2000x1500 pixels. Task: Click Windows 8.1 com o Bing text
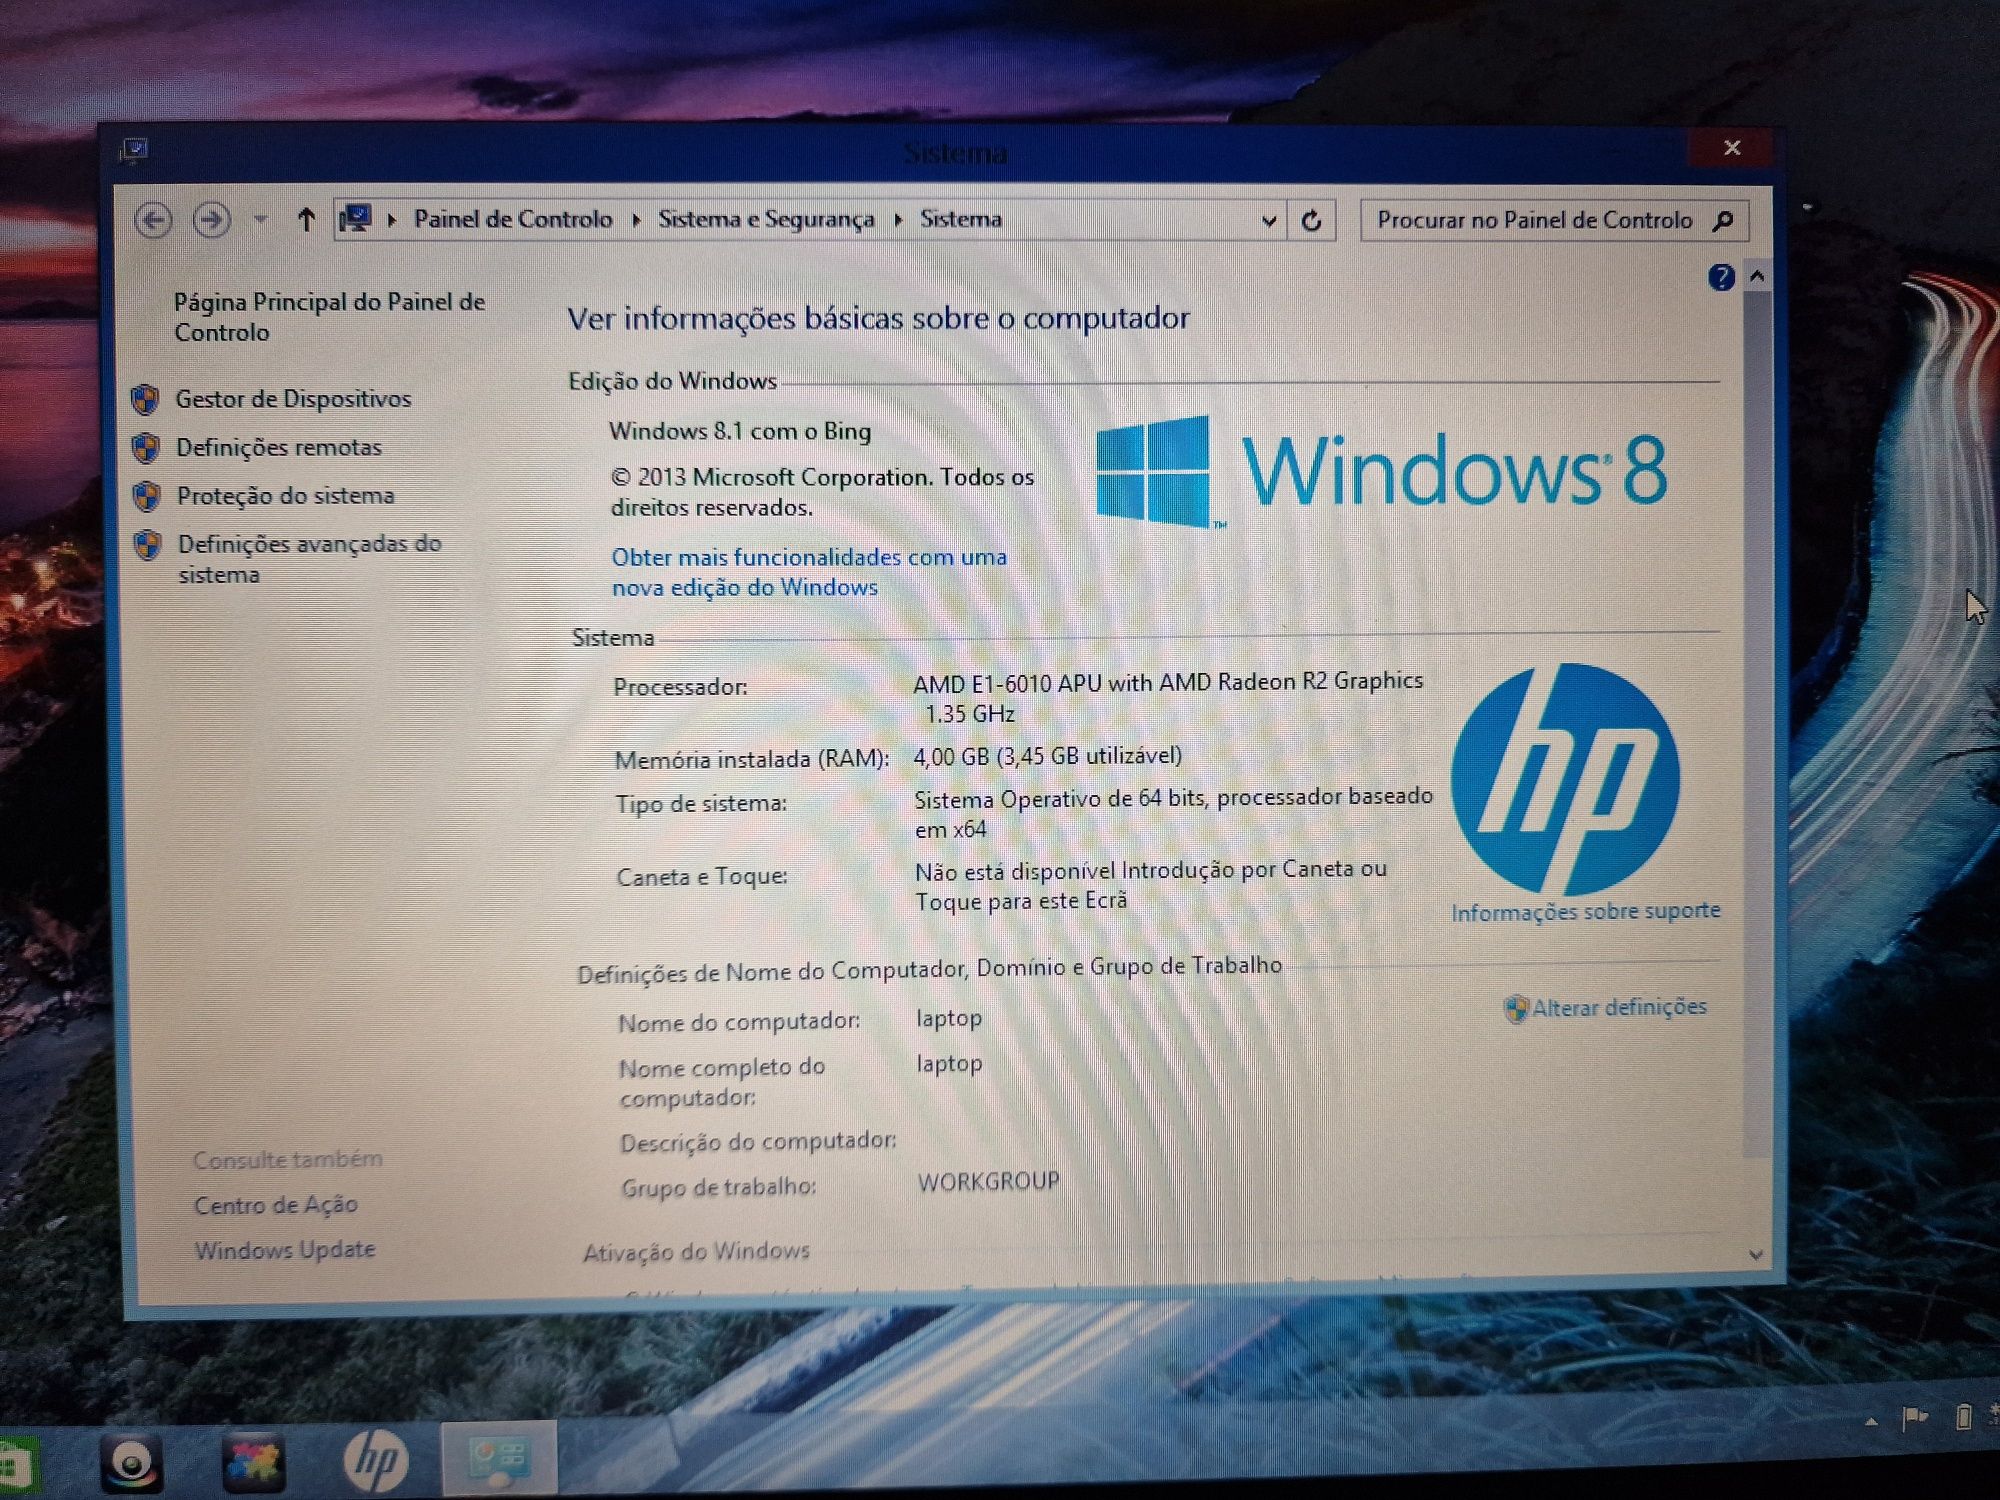point(740,431)
